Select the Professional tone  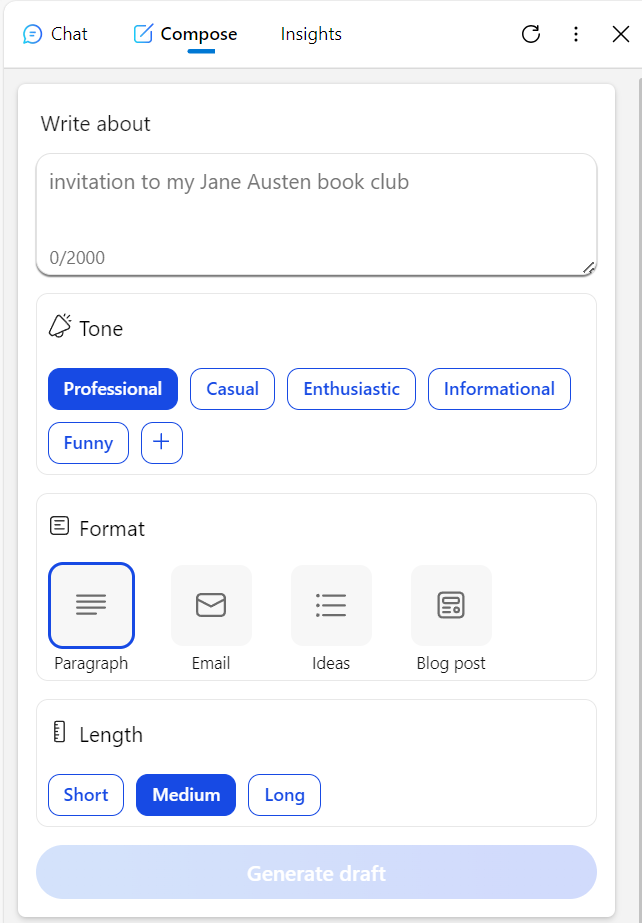point(113,389)
